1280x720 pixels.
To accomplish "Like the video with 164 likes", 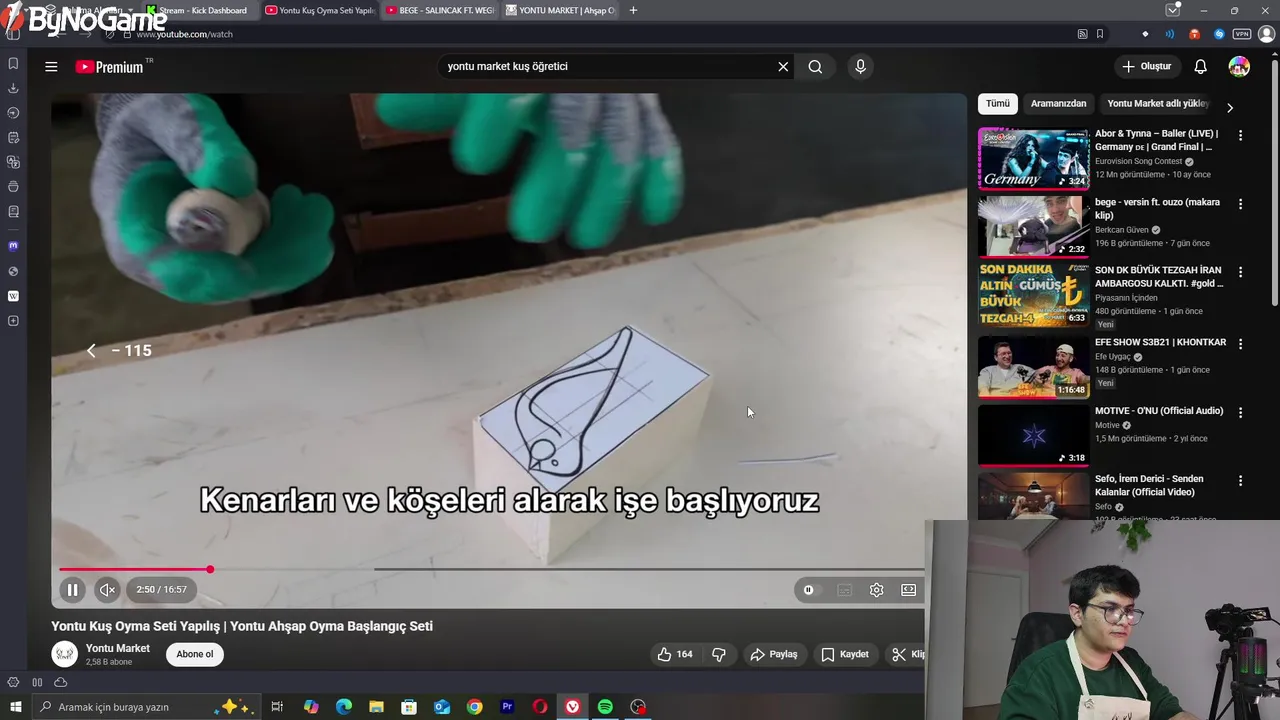I will coord(675,654).
